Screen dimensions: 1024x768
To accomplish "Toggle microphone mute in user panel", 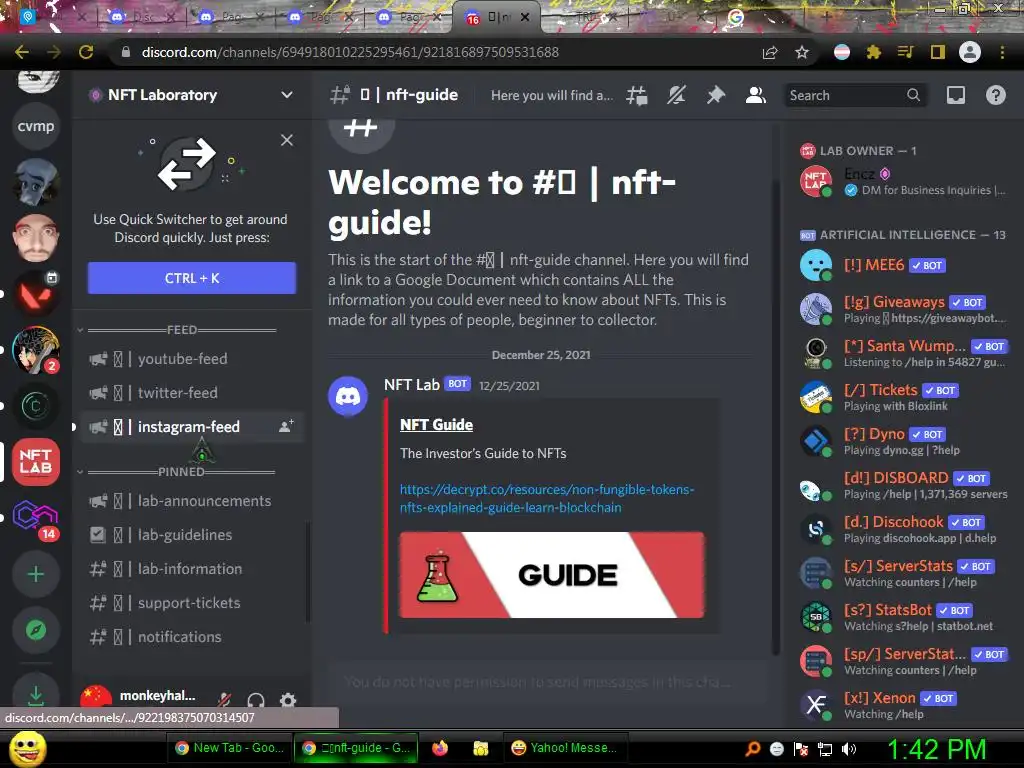I will pos(224,700).
